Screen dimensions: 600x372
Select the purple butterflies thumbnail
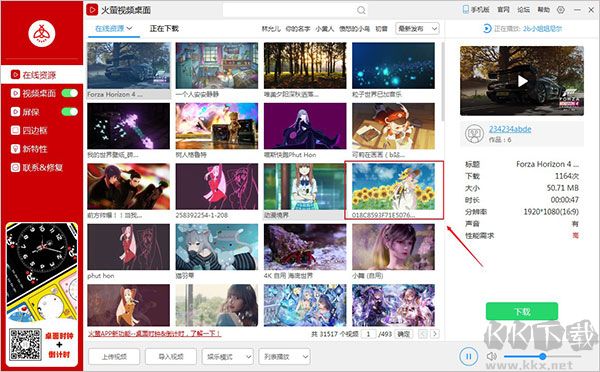point(129,126)
